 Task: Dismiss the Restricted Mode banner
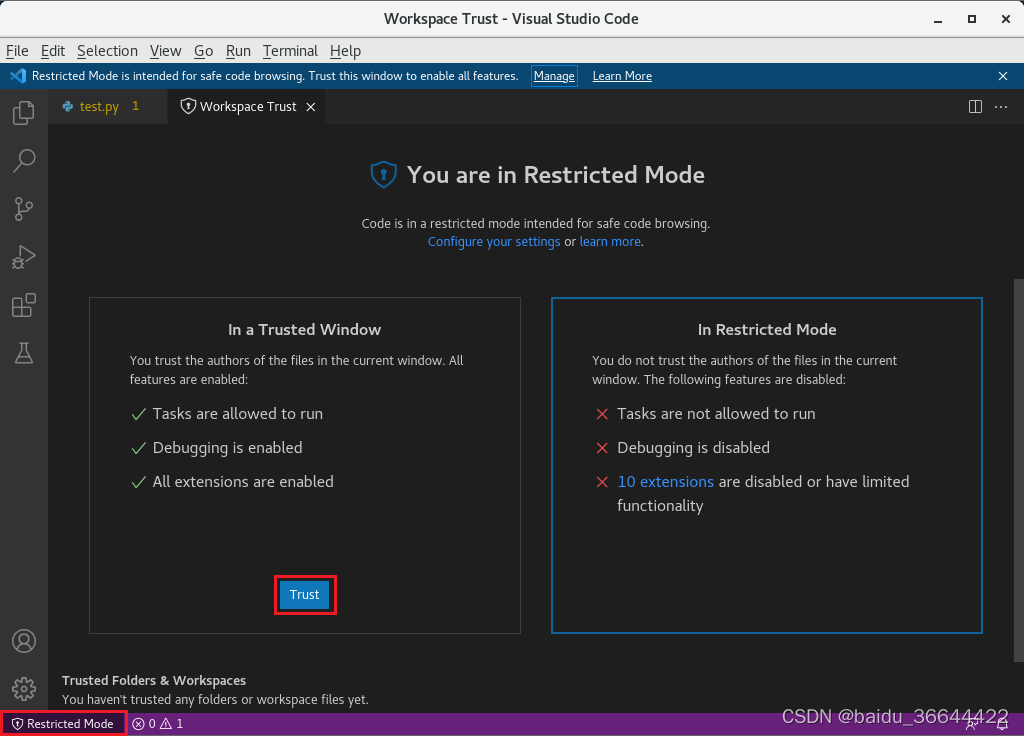[1003, 76]
